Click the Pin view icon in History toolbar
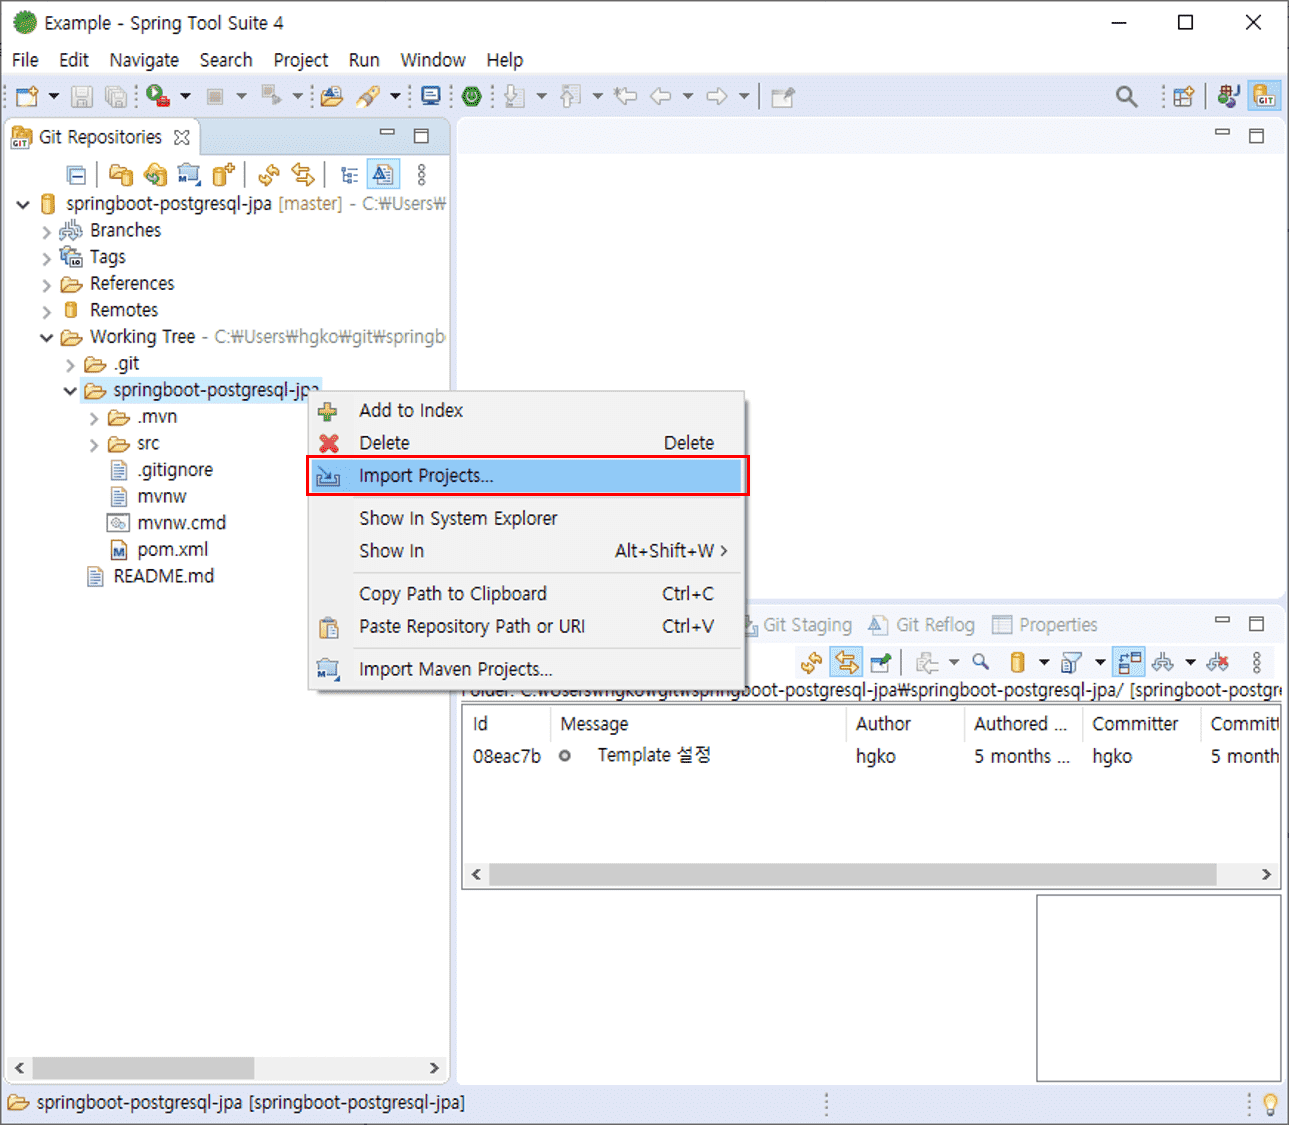This screenshot has width=1289, height=1125. coord(880,662)
